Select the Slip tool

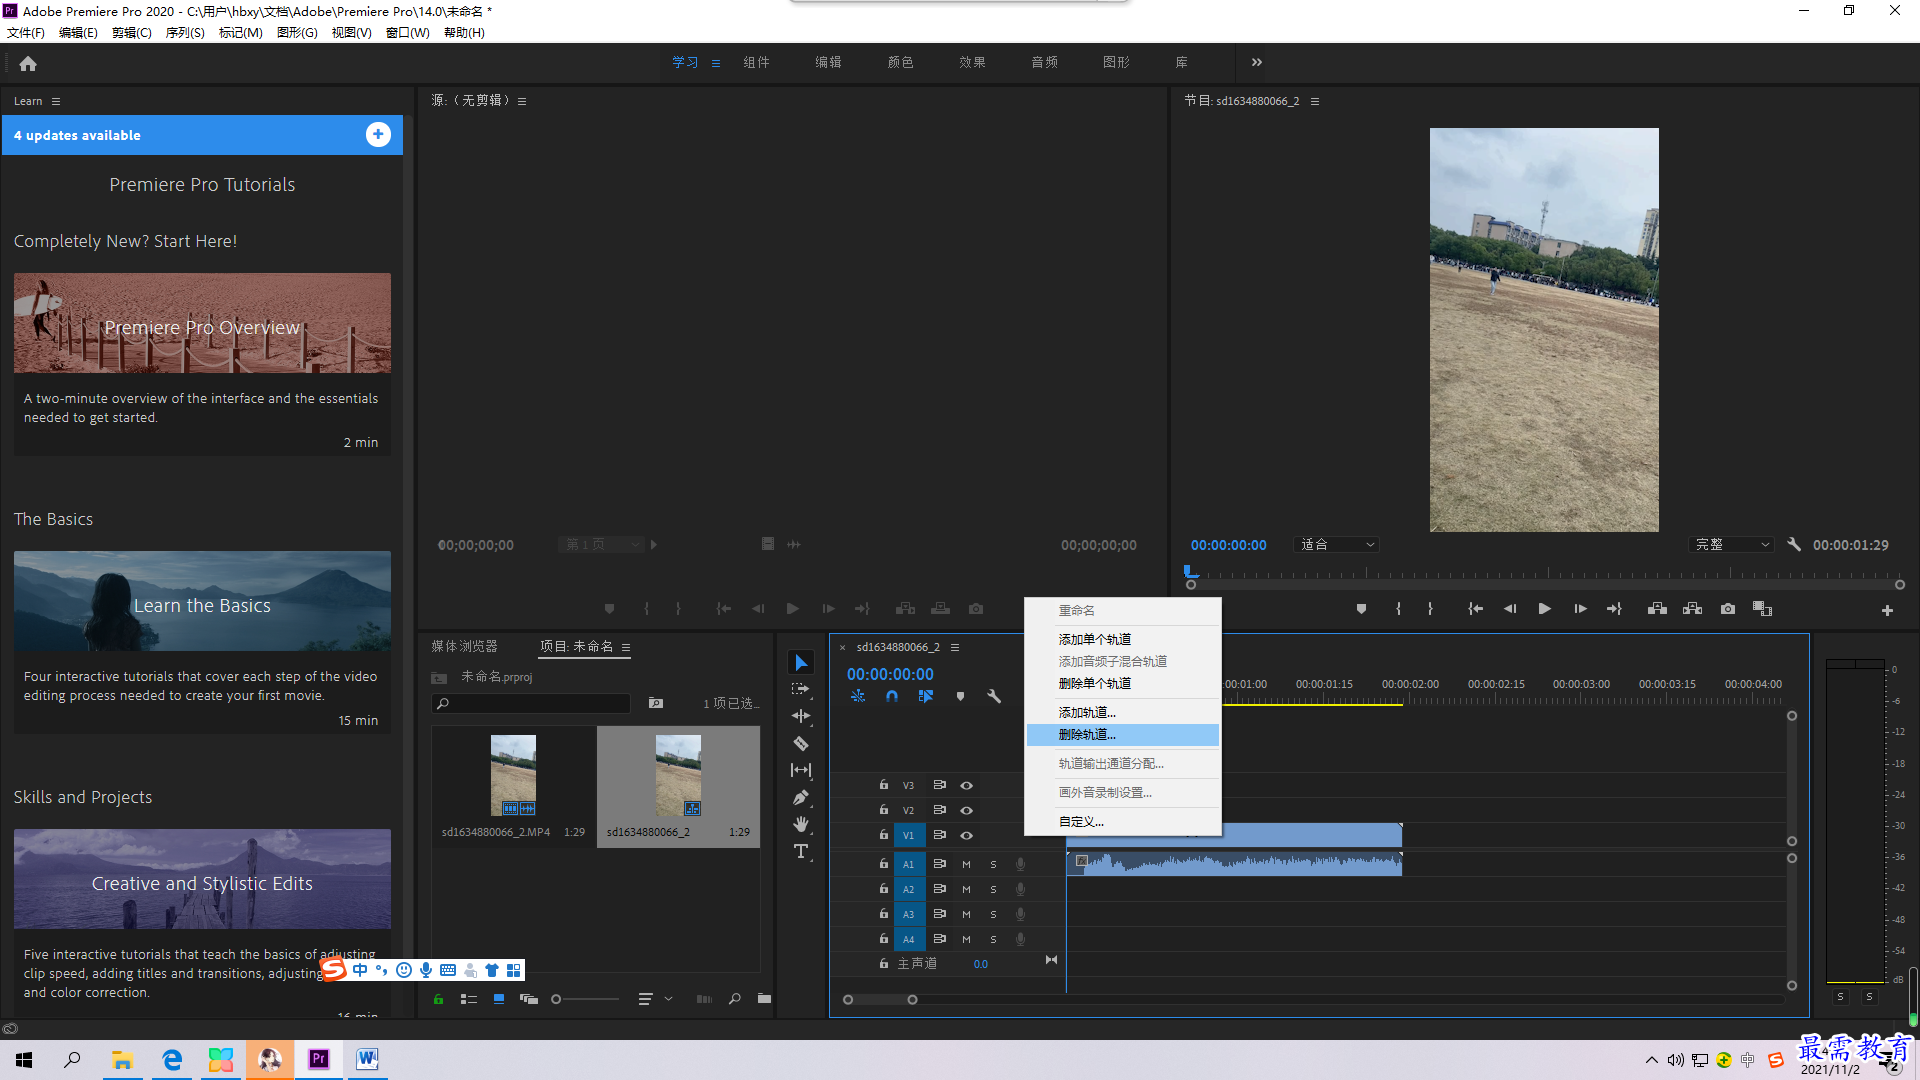(x=801, y=770)
